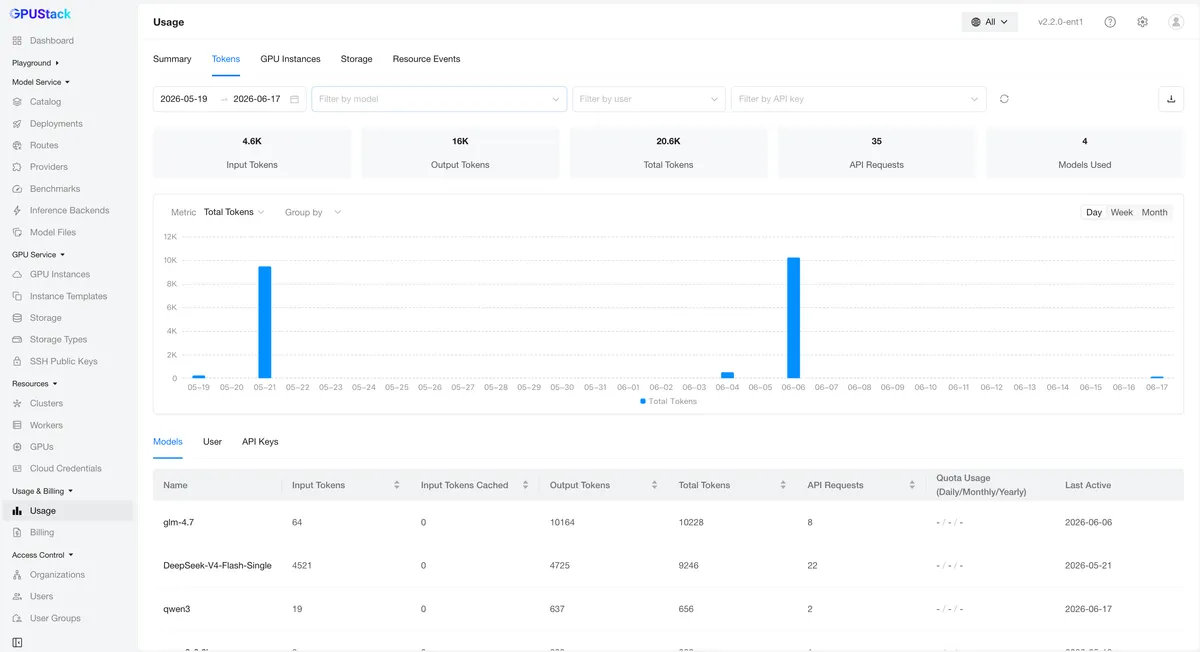Open the help question mark icon
Screen dimensions: 1200x652
(1110, 22)
